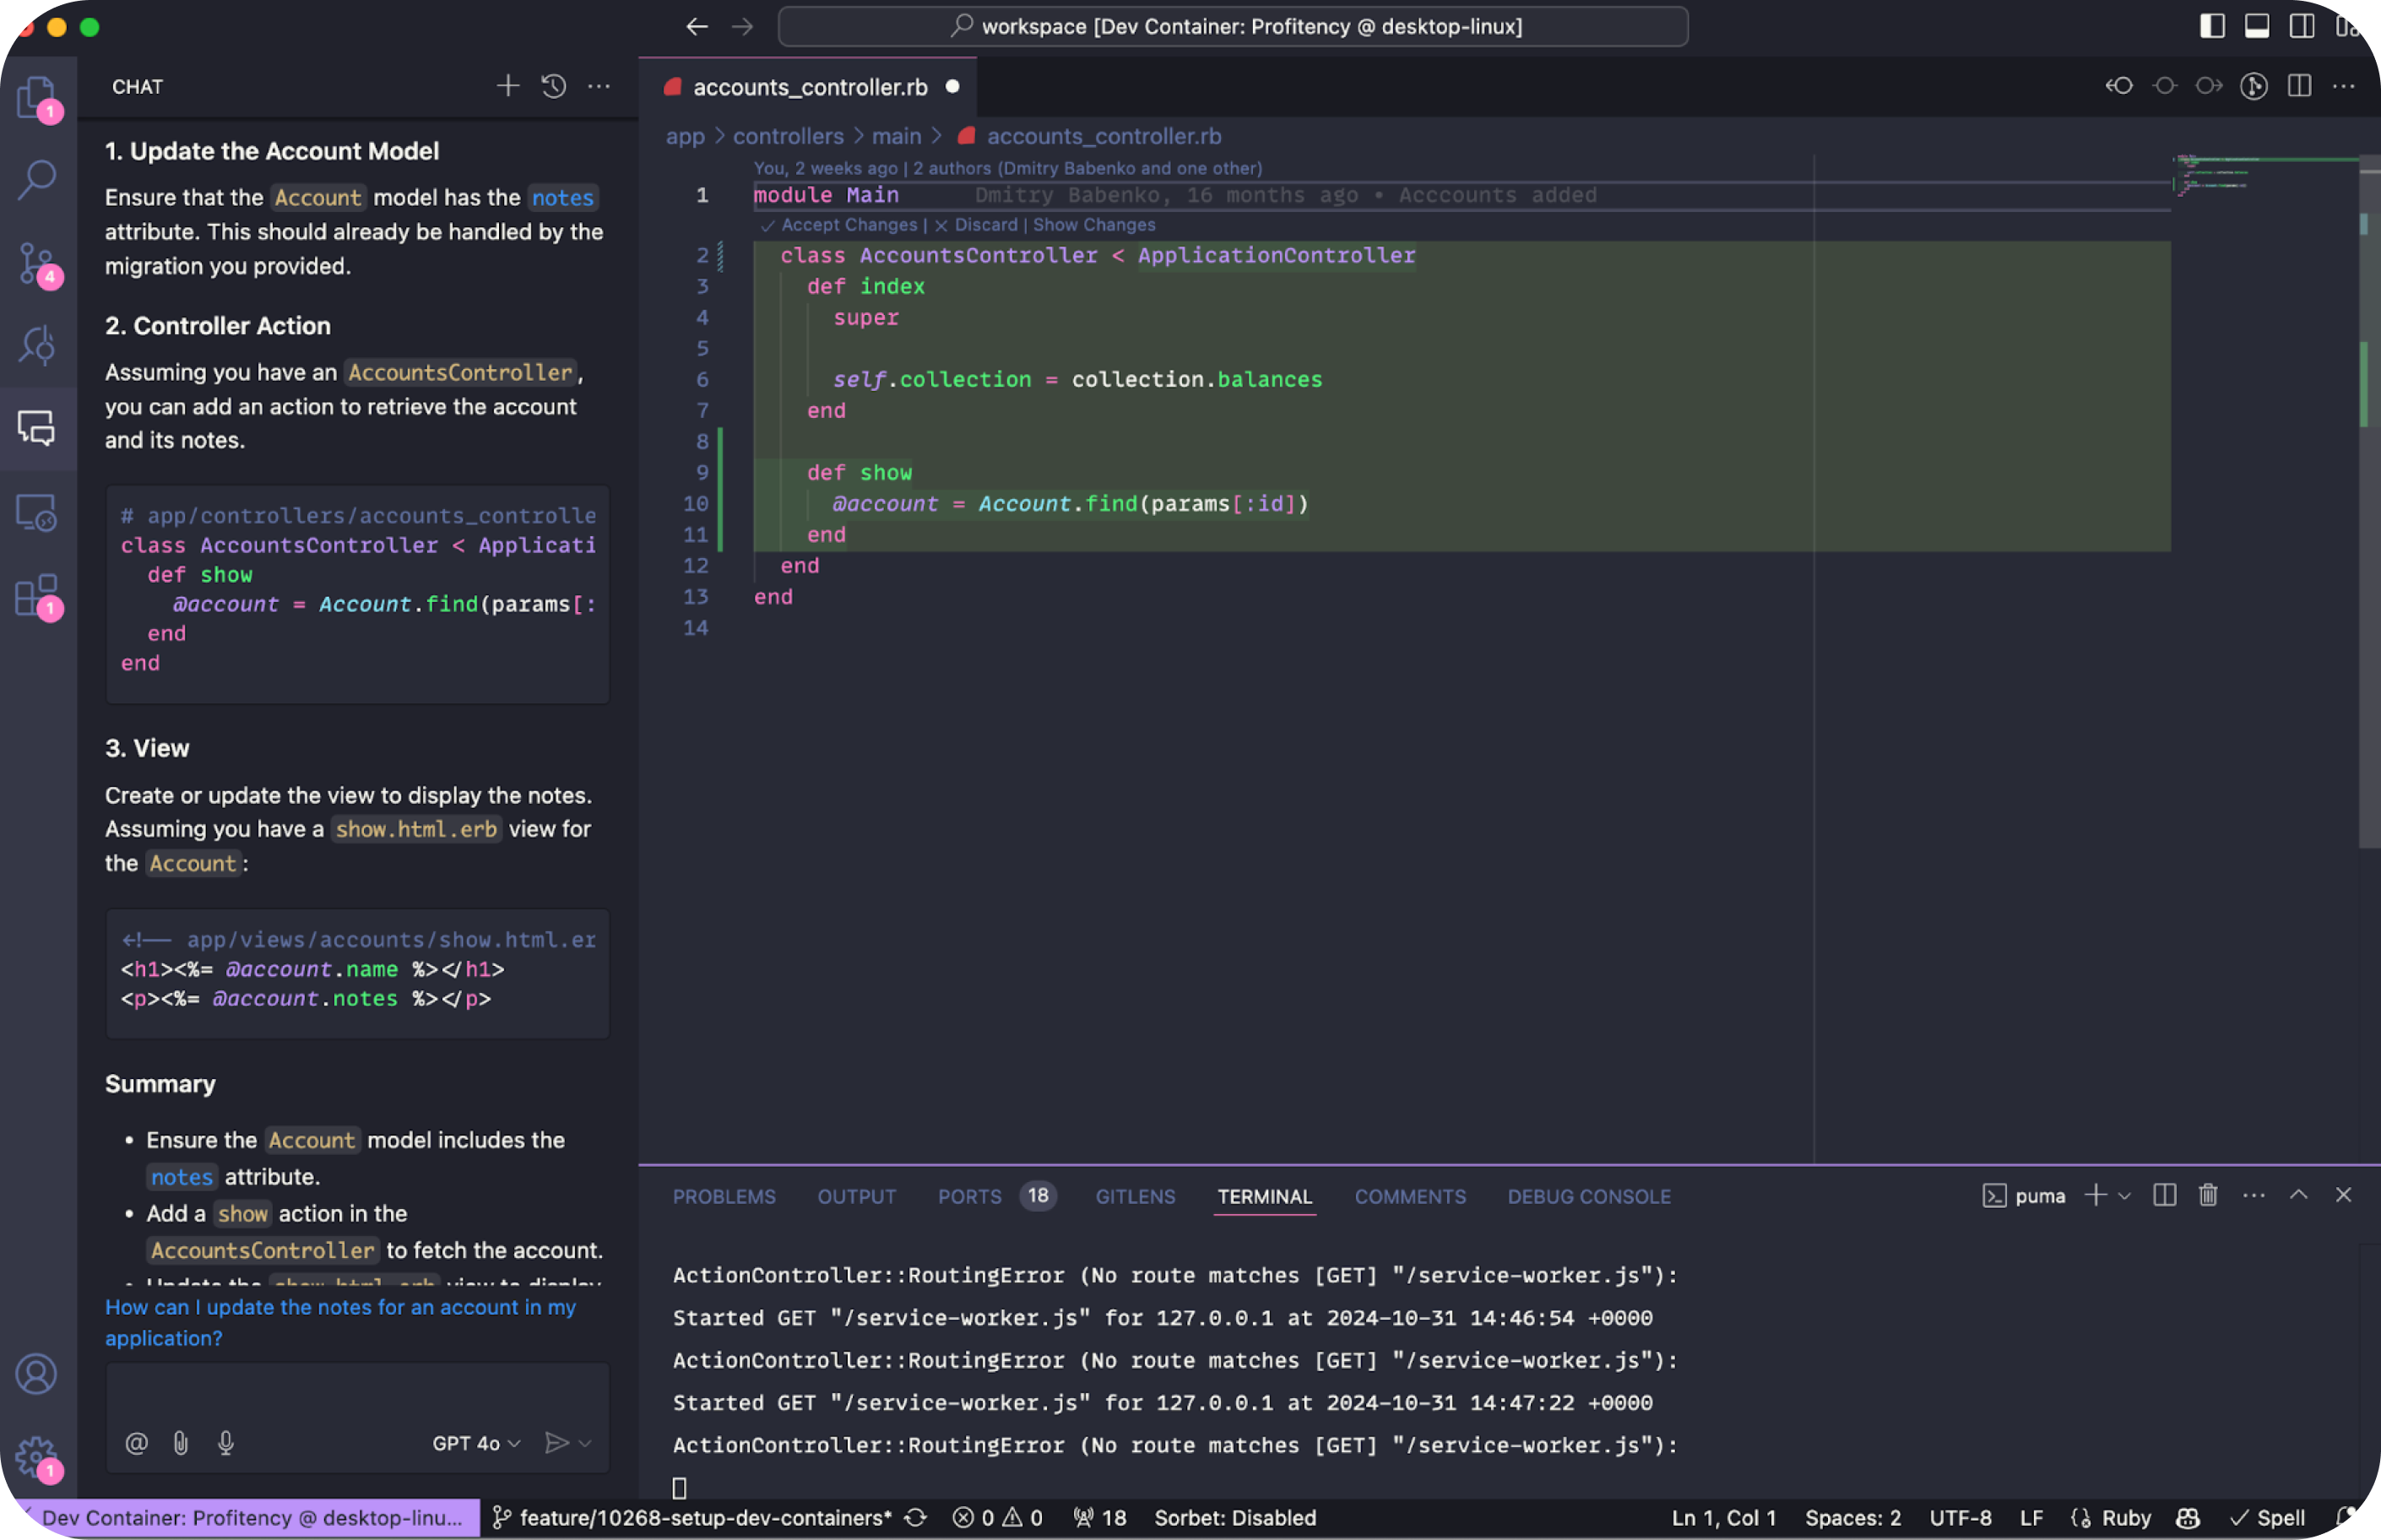Open the Source Control view icon
Viewport: 2381px width, 1540px height.
click(37, 263)
